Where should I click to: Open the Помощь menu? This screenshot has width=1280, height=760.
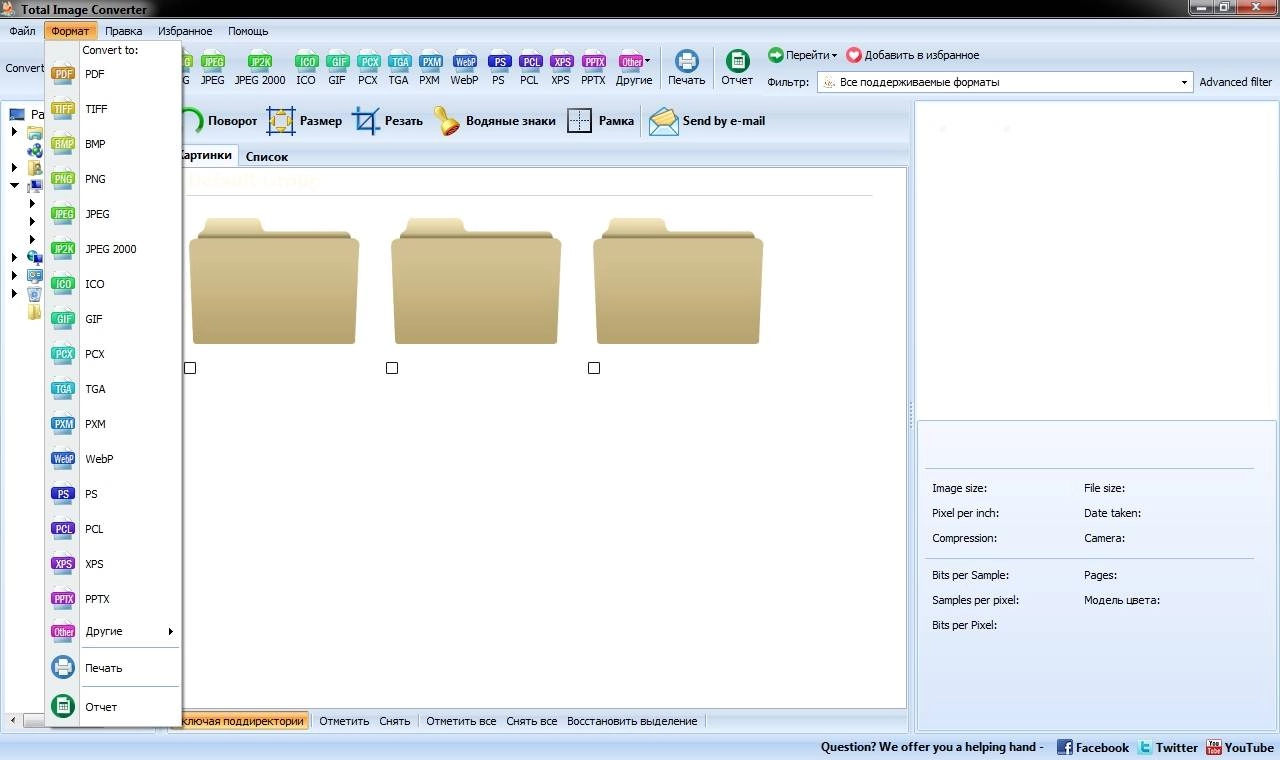(248, 31)
